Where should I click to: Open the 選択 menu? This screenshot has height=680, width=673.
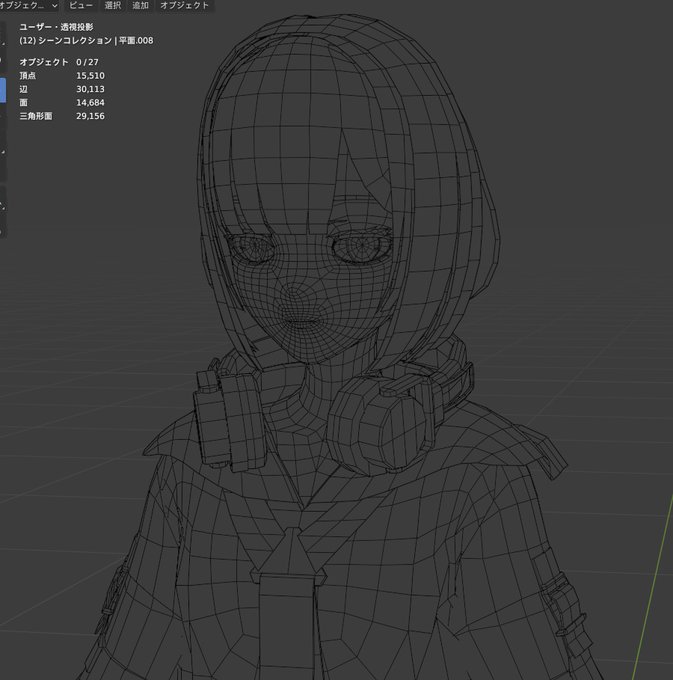coord(113,6)
